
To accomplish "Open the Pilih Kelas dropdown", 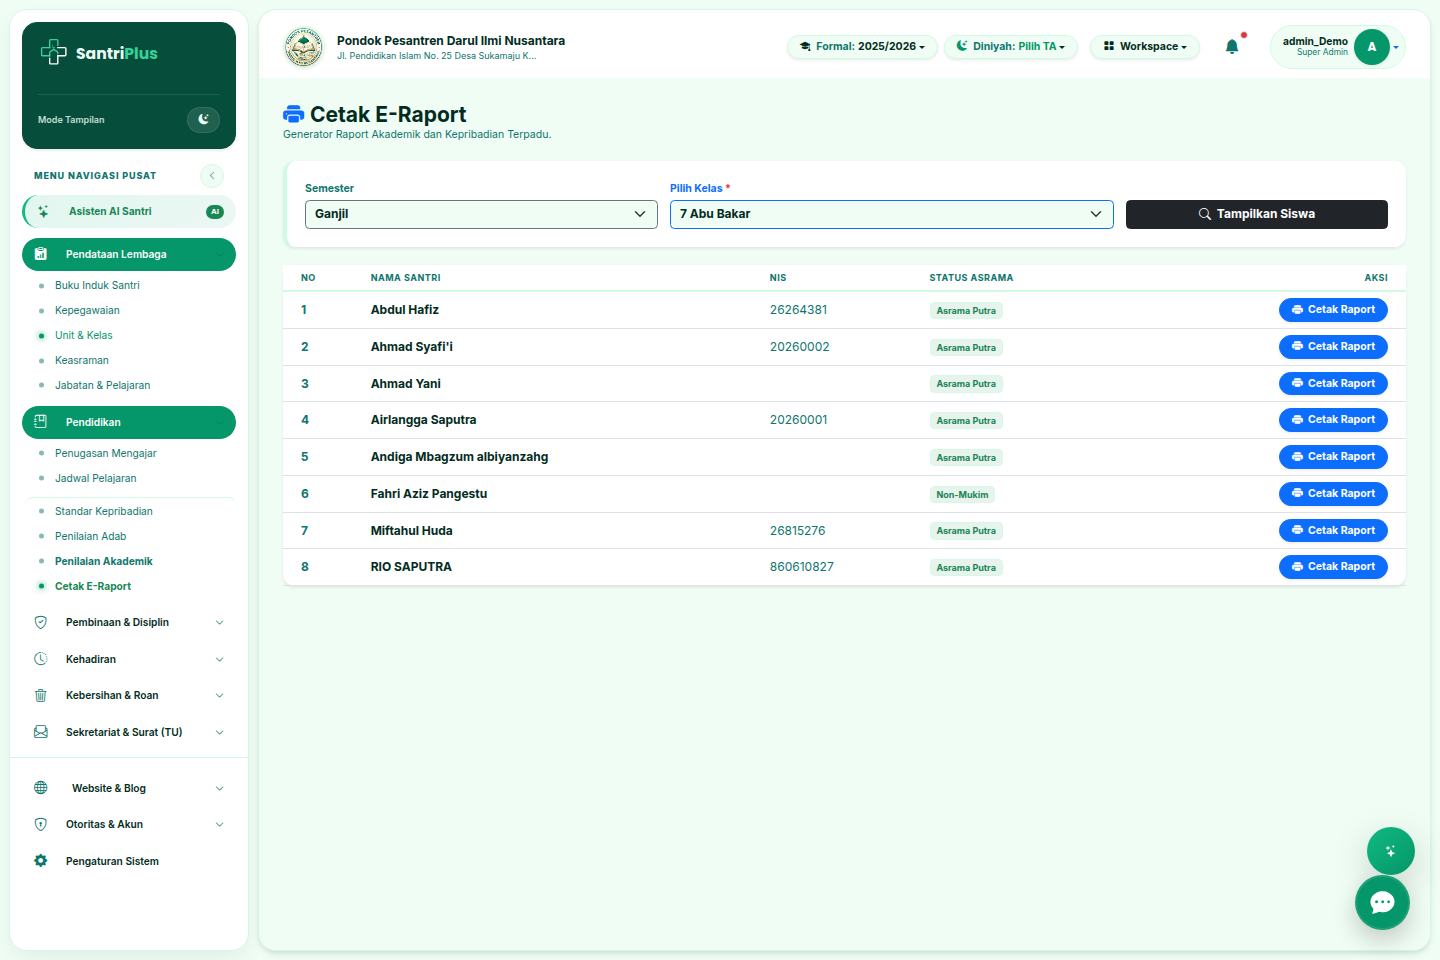I will (x=891, y=214).
